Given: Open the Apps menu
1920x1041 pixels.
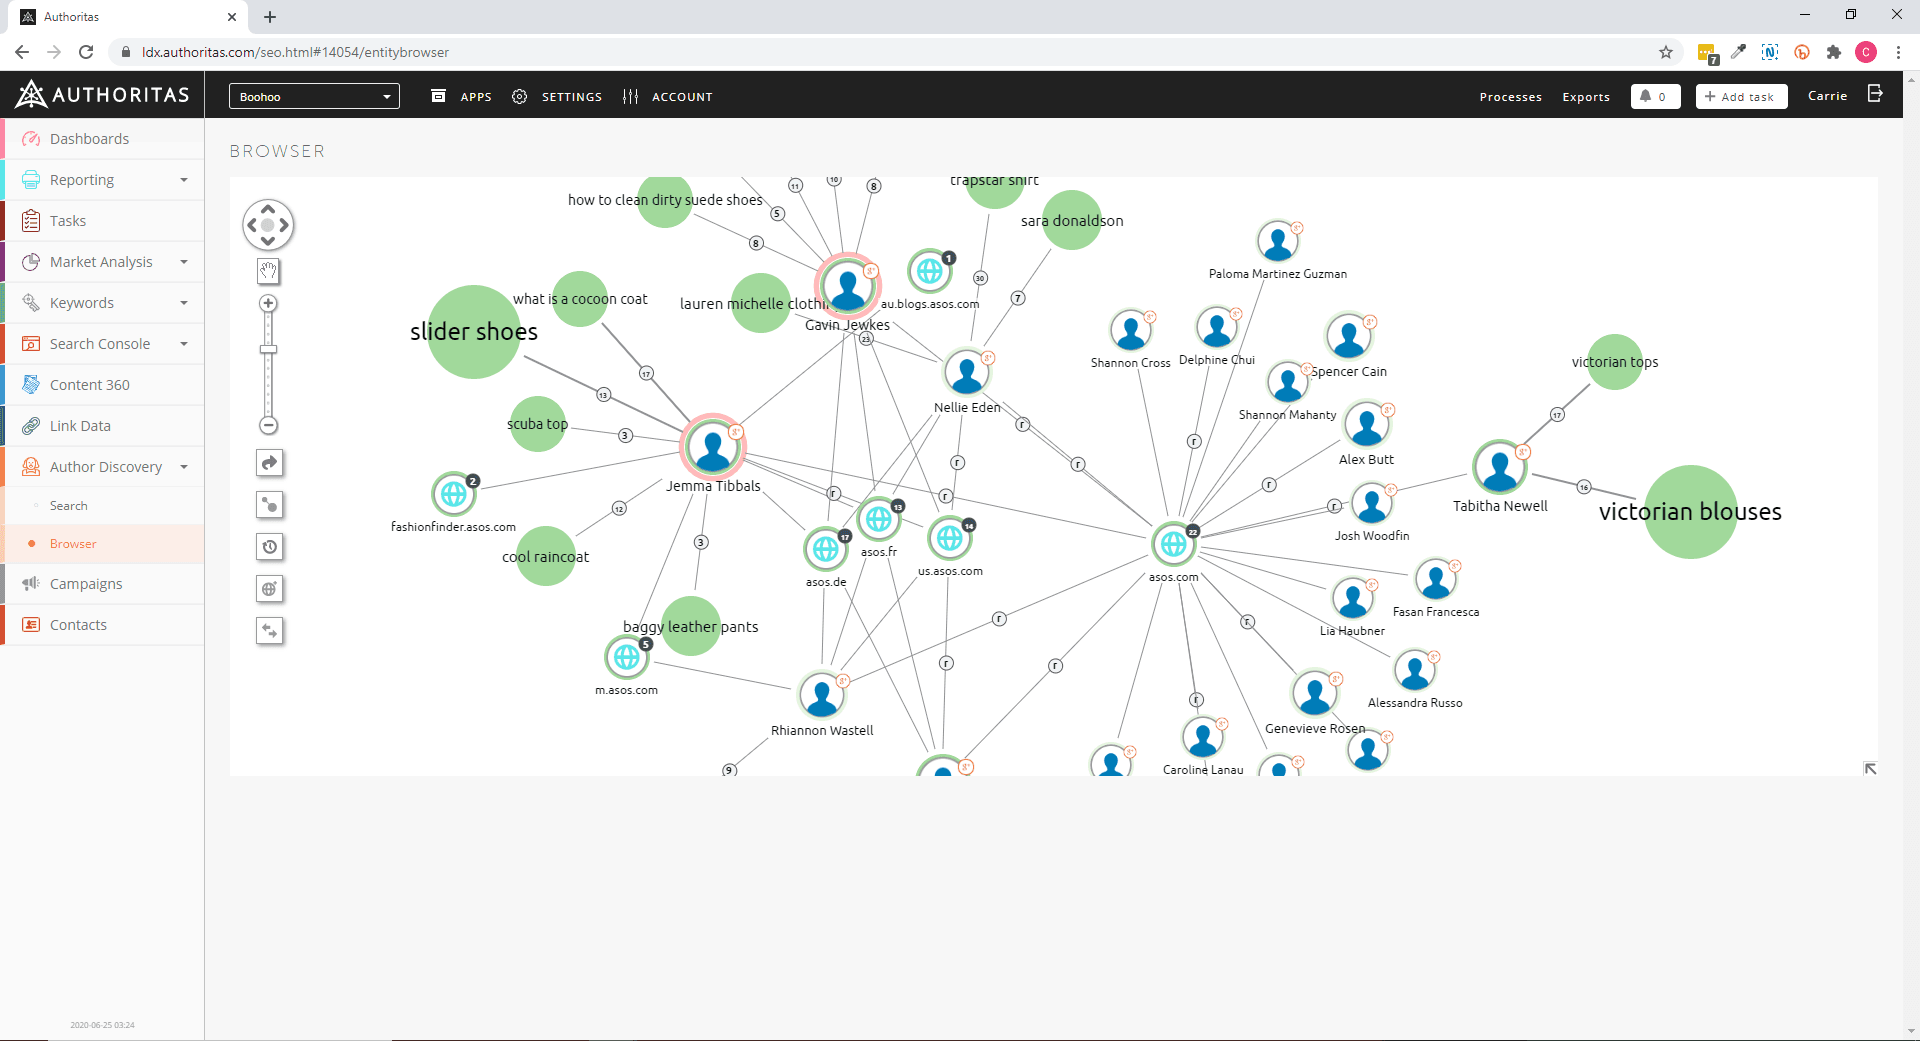Looking at the screenshot, I should coord(461,97).
